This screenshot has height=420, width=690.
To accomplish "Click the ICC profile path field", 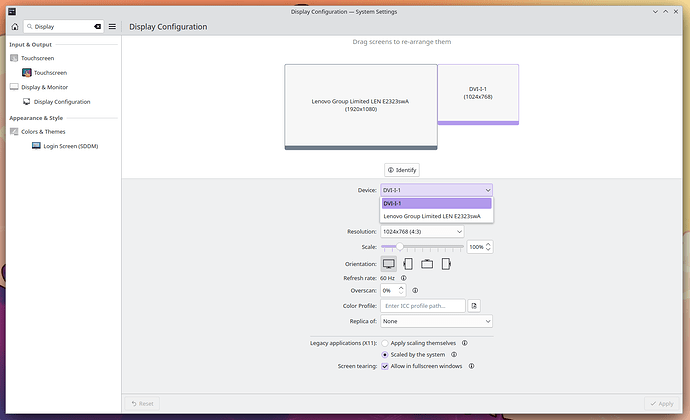I will click(423, 306).
